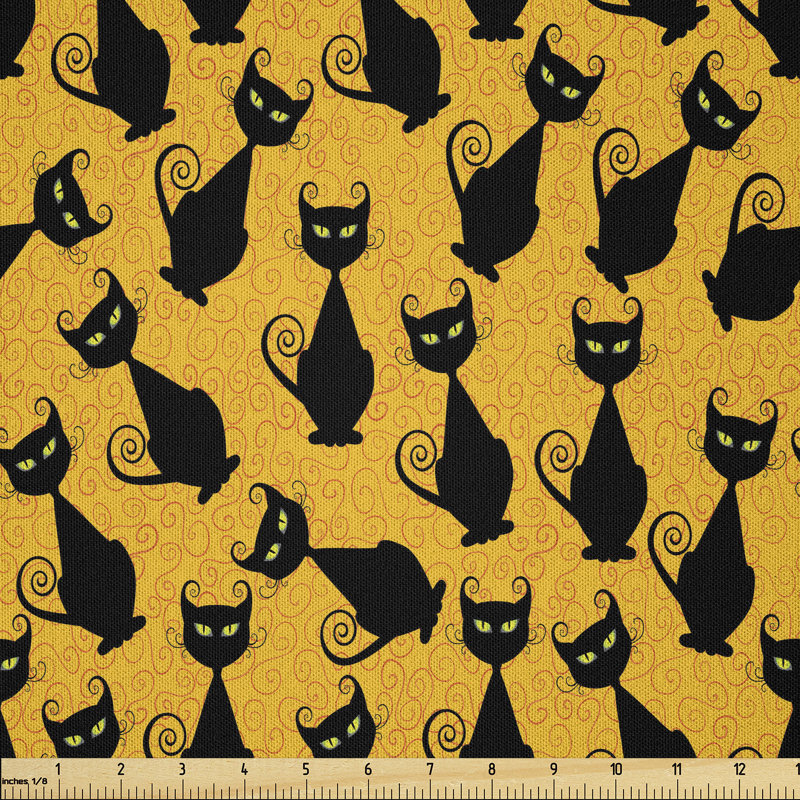Click the number 8 on the ruler
This screenshot has height=800, width=800.
tap(492, 769)
